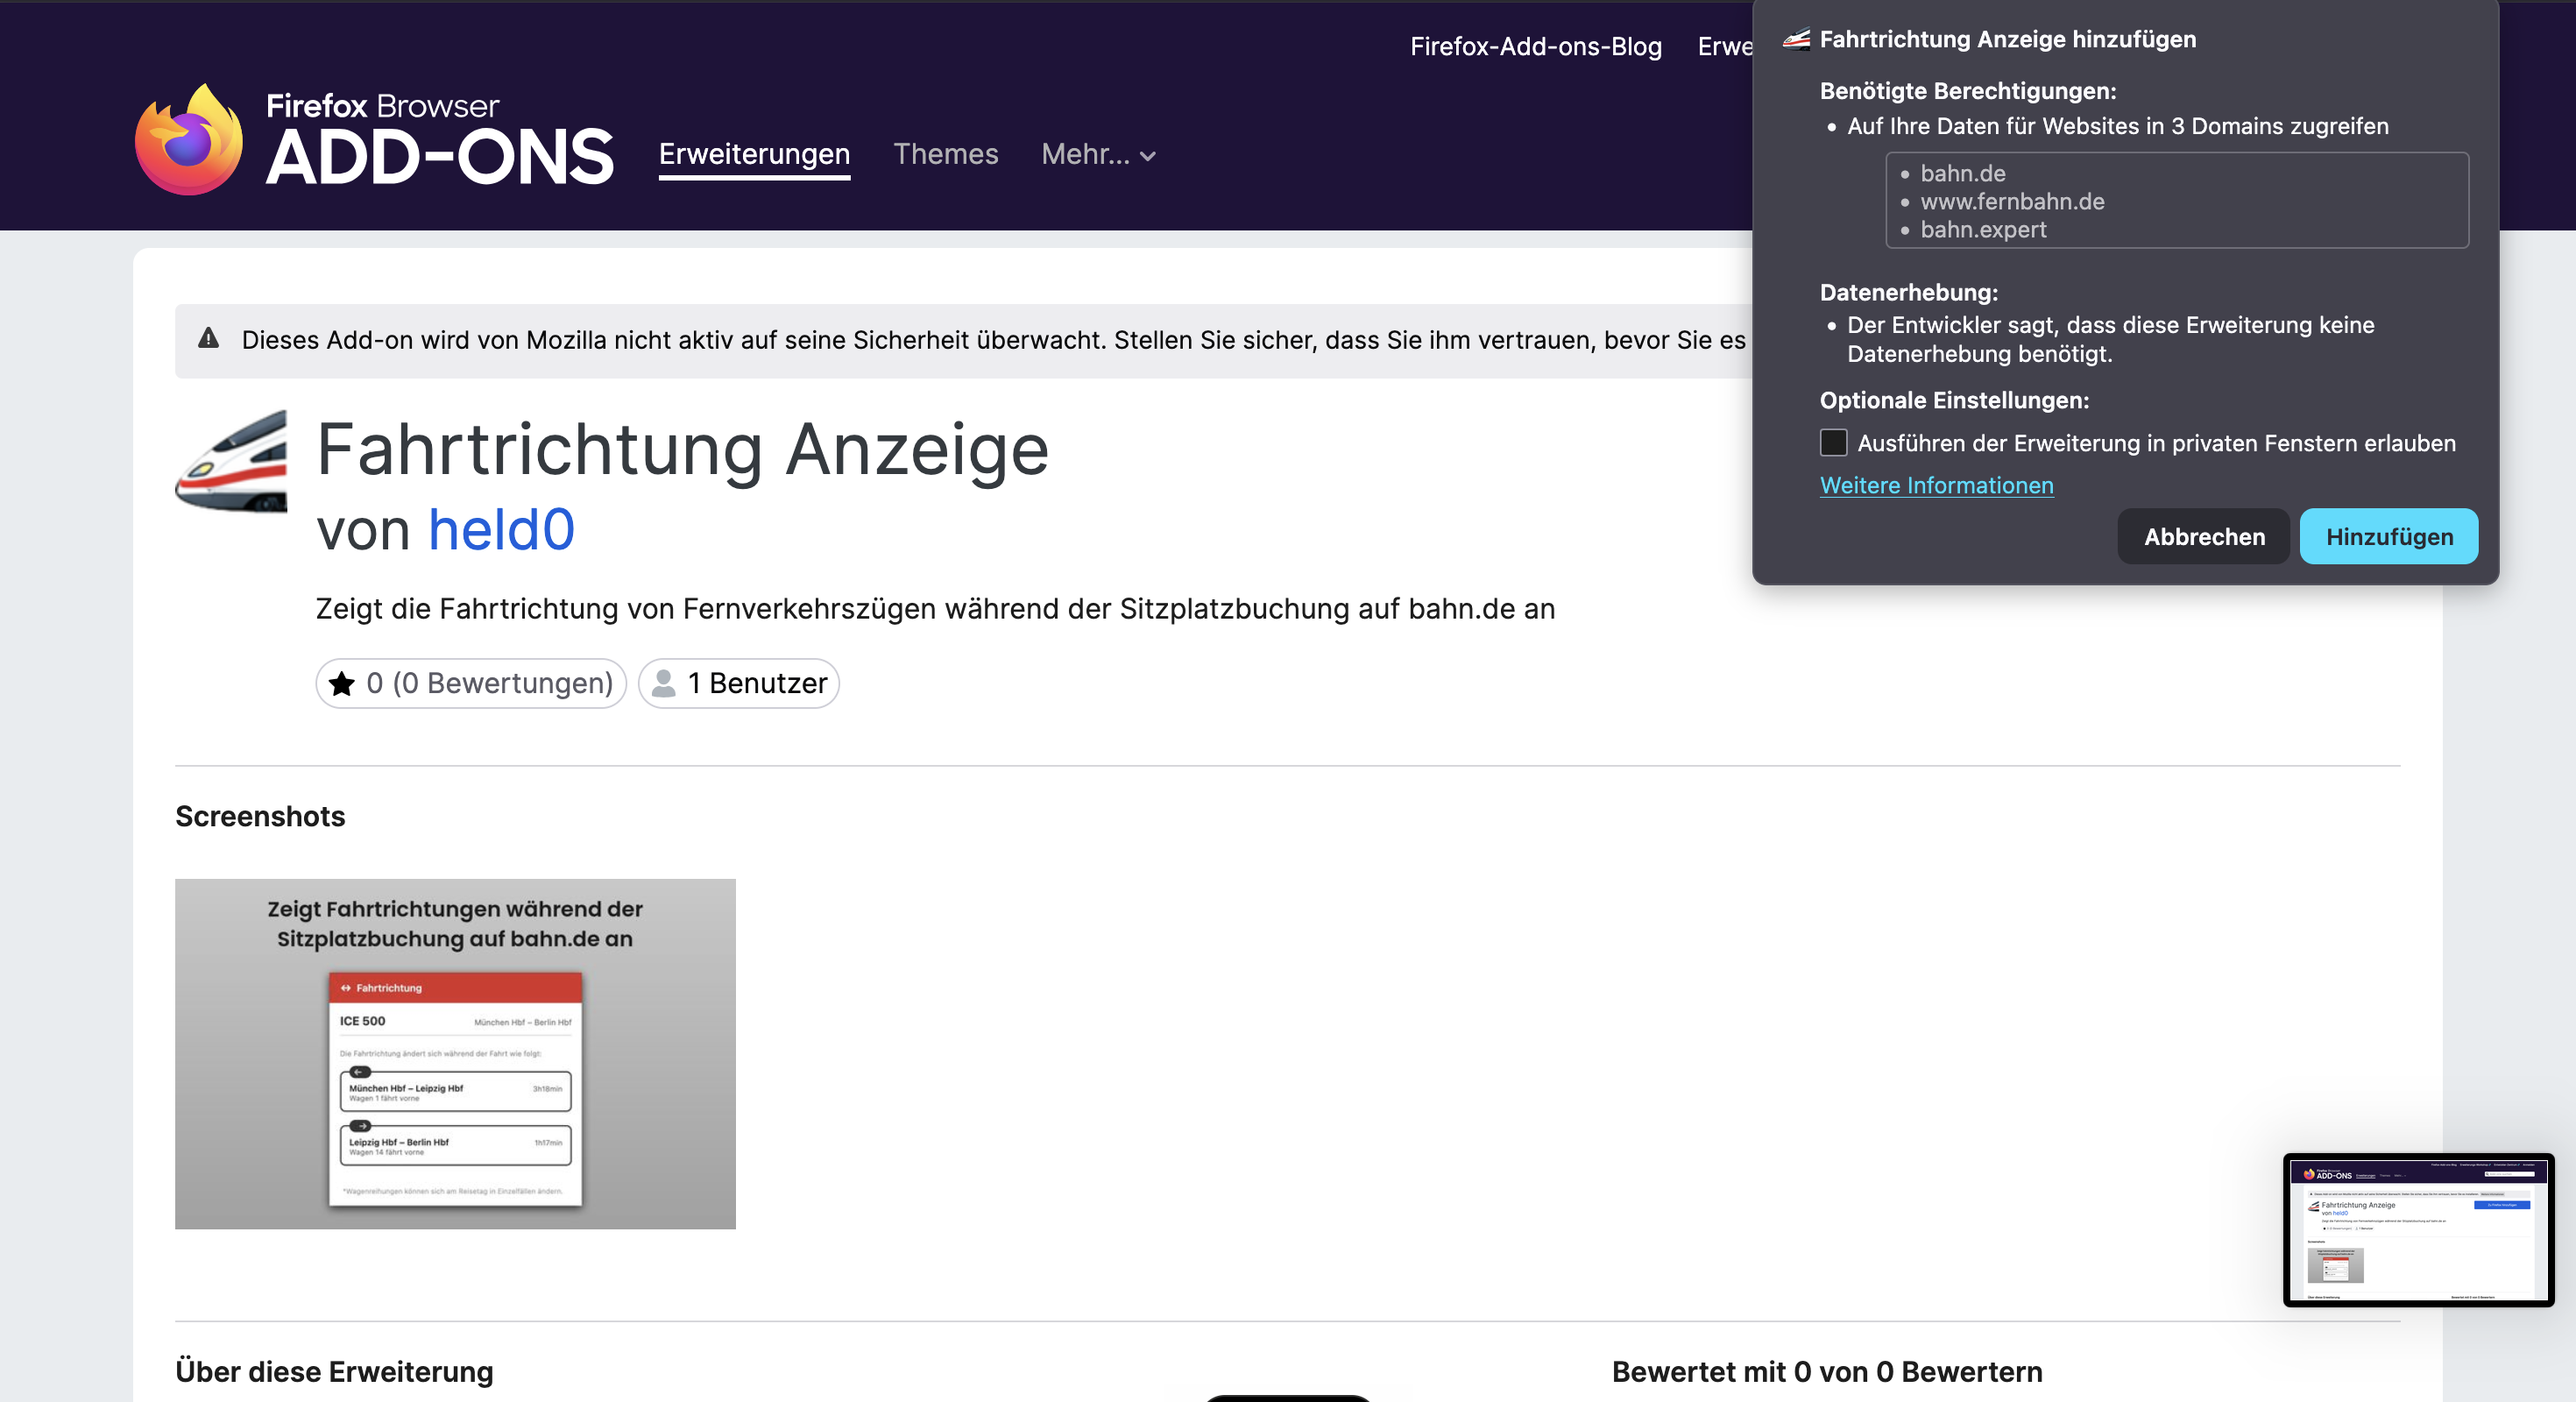Image resolution: width=2576 pixels, height=1402 pixels.
Task: Click the warning triangle icon in notice
Action: (x=208, y=338)
